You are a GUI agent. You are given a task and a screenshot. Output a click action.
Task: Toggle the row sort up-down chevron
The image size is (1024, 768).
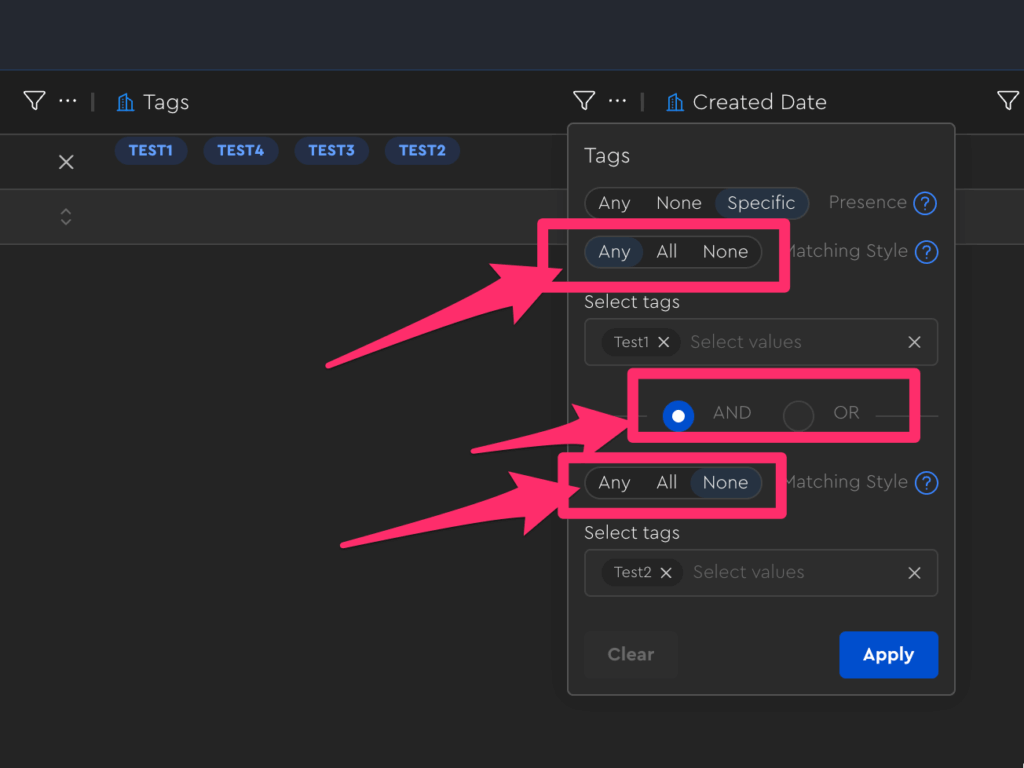click(66, 217)
